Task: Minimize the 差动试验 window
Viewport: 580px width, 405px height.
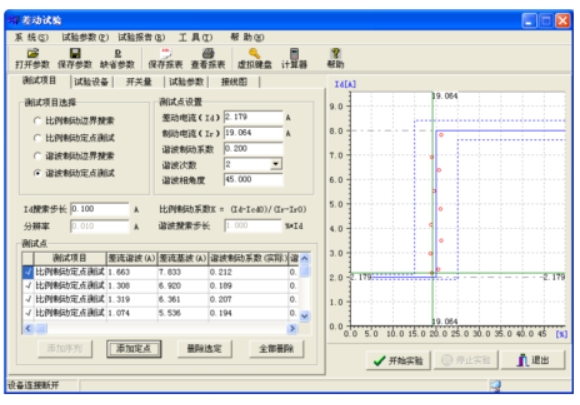Action: 529,20
